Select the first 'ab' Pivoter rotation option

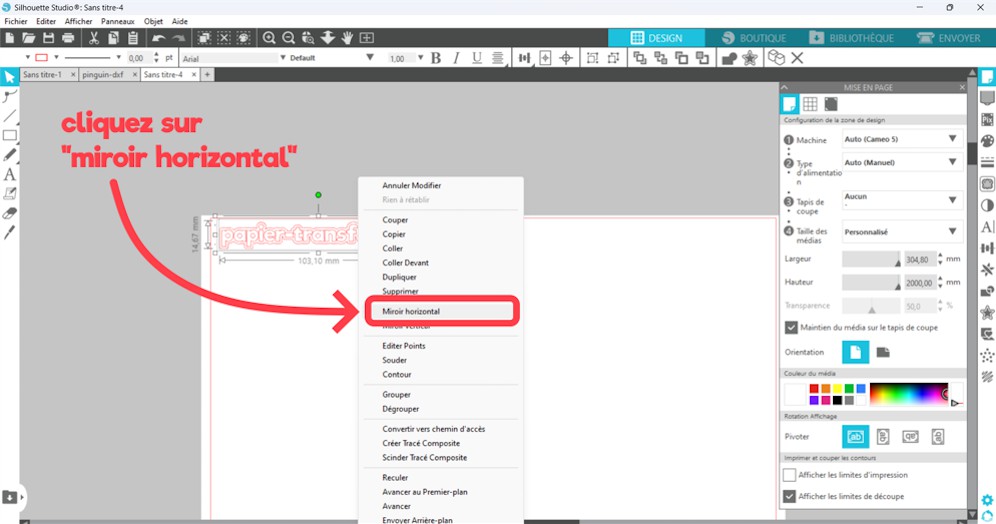[x=855, y=436]
